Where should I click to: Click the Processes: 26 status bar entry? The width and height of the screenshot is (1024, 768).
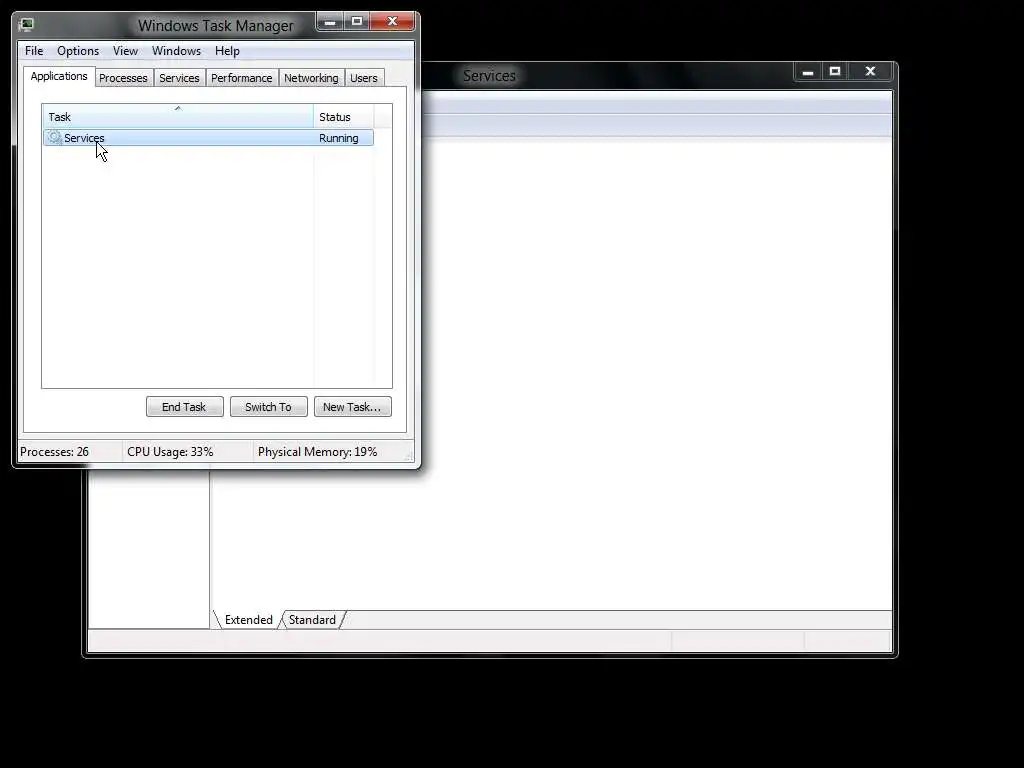55,452
